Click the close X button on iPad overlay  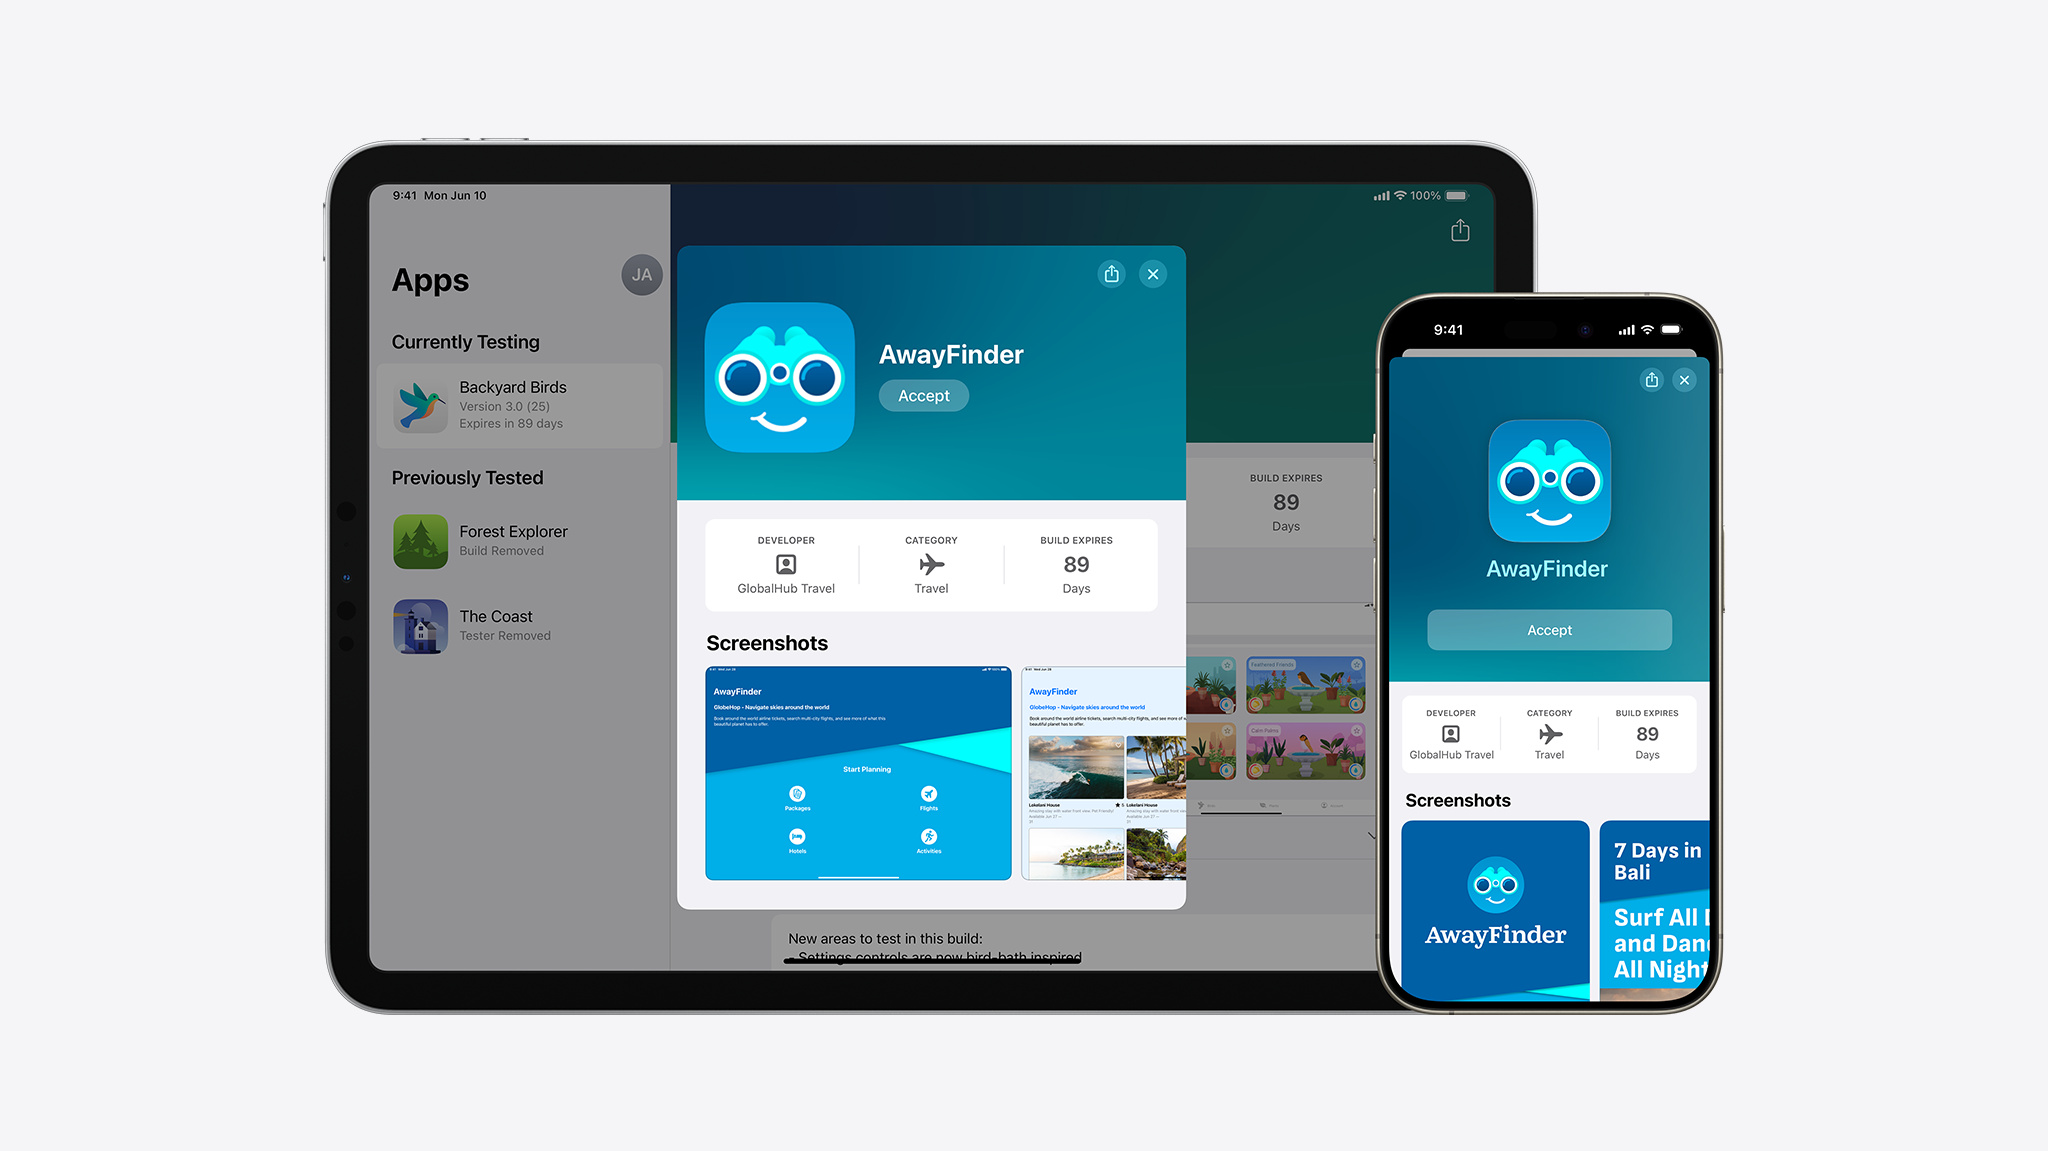point(1155,273)
